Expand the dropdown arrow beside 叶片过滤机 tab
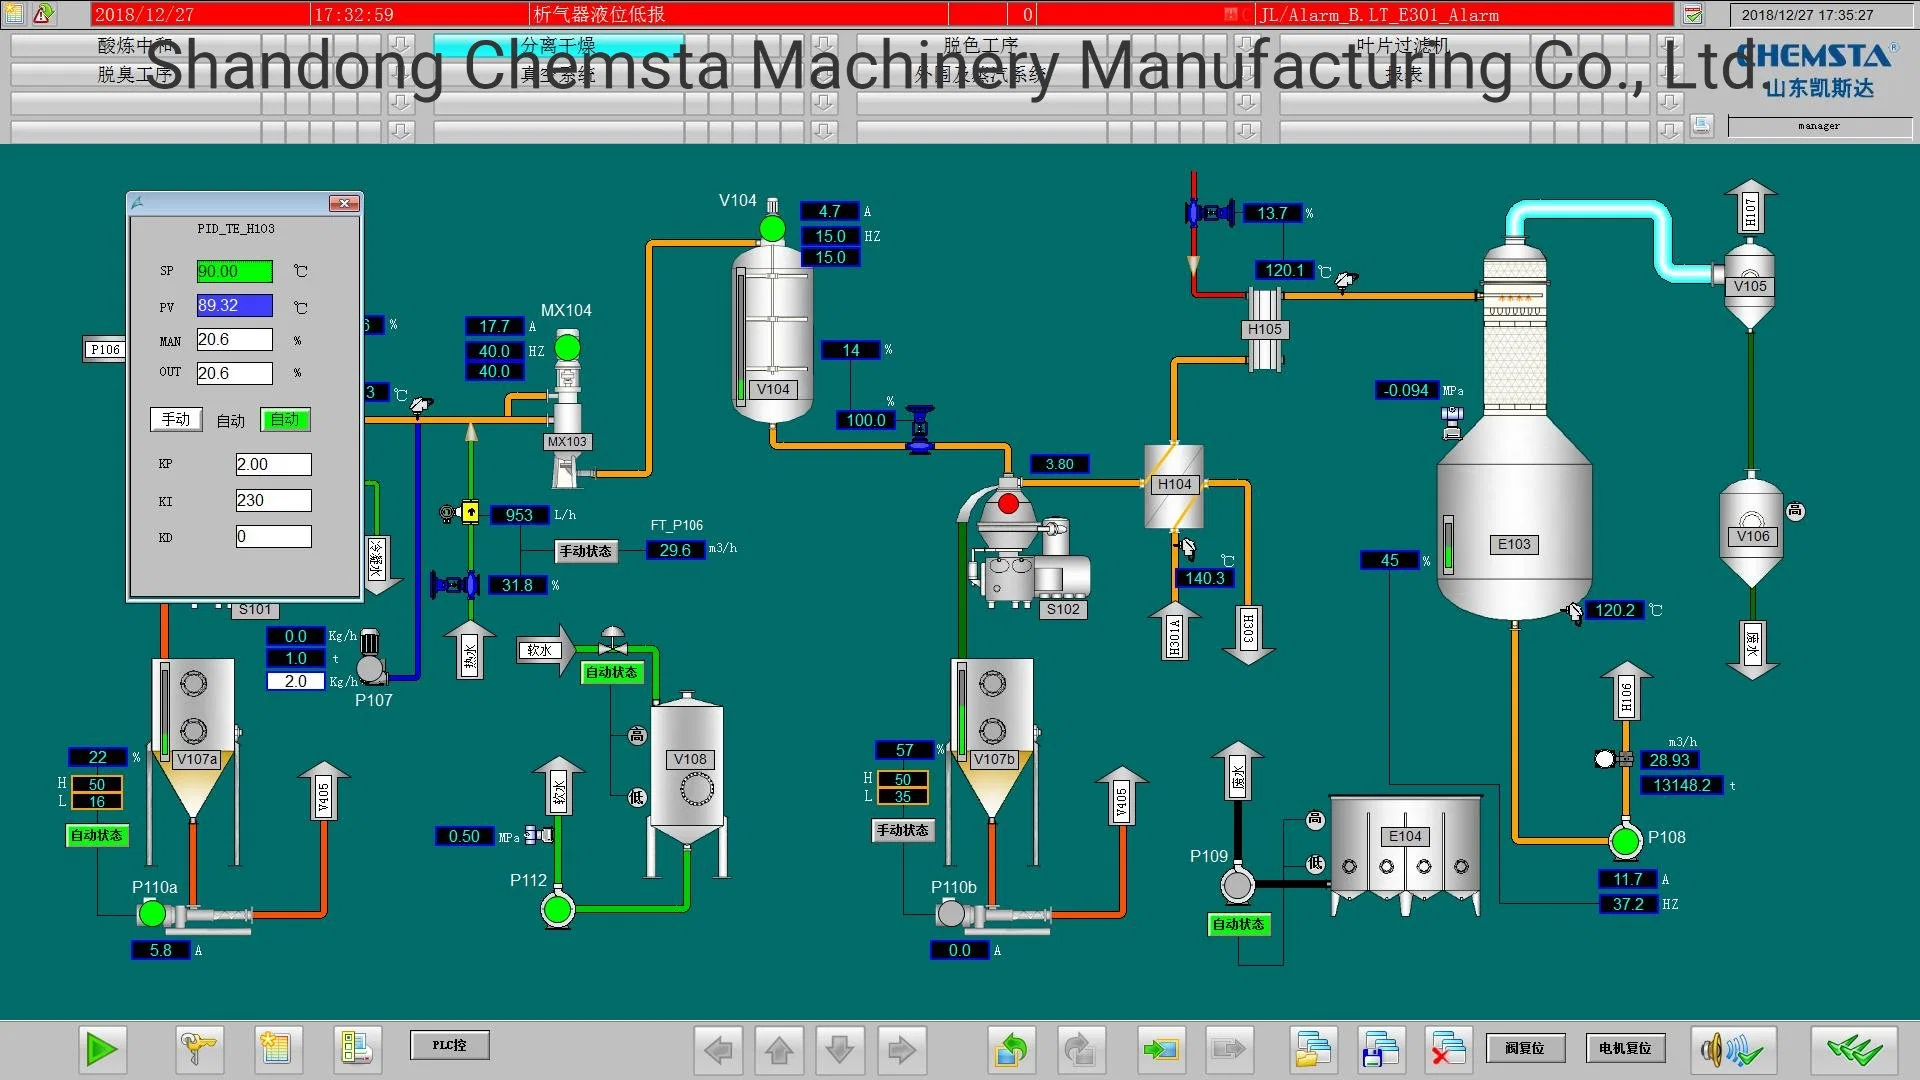1920x1080 pixels. pyautogui.click(x=1670, y=45)
